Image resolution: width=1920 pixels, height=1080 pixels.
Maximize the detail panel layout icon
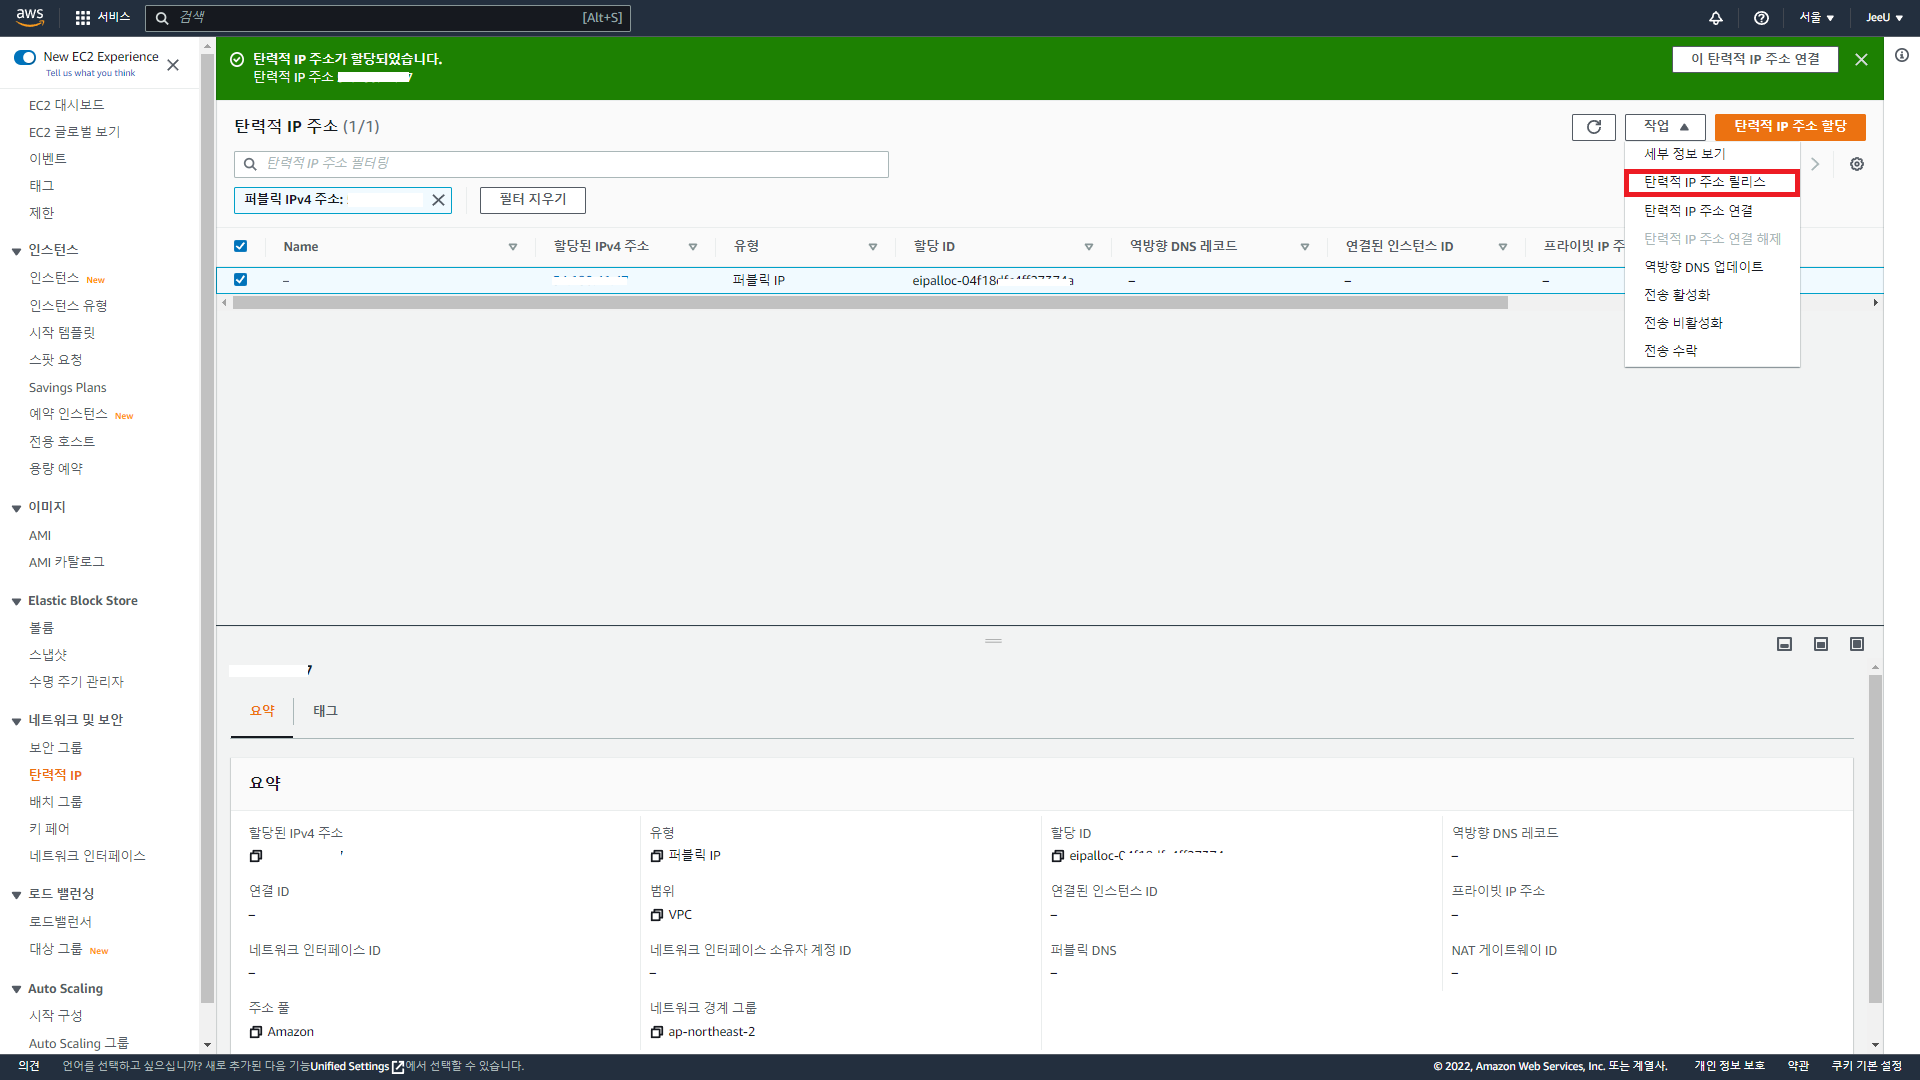1856,644
